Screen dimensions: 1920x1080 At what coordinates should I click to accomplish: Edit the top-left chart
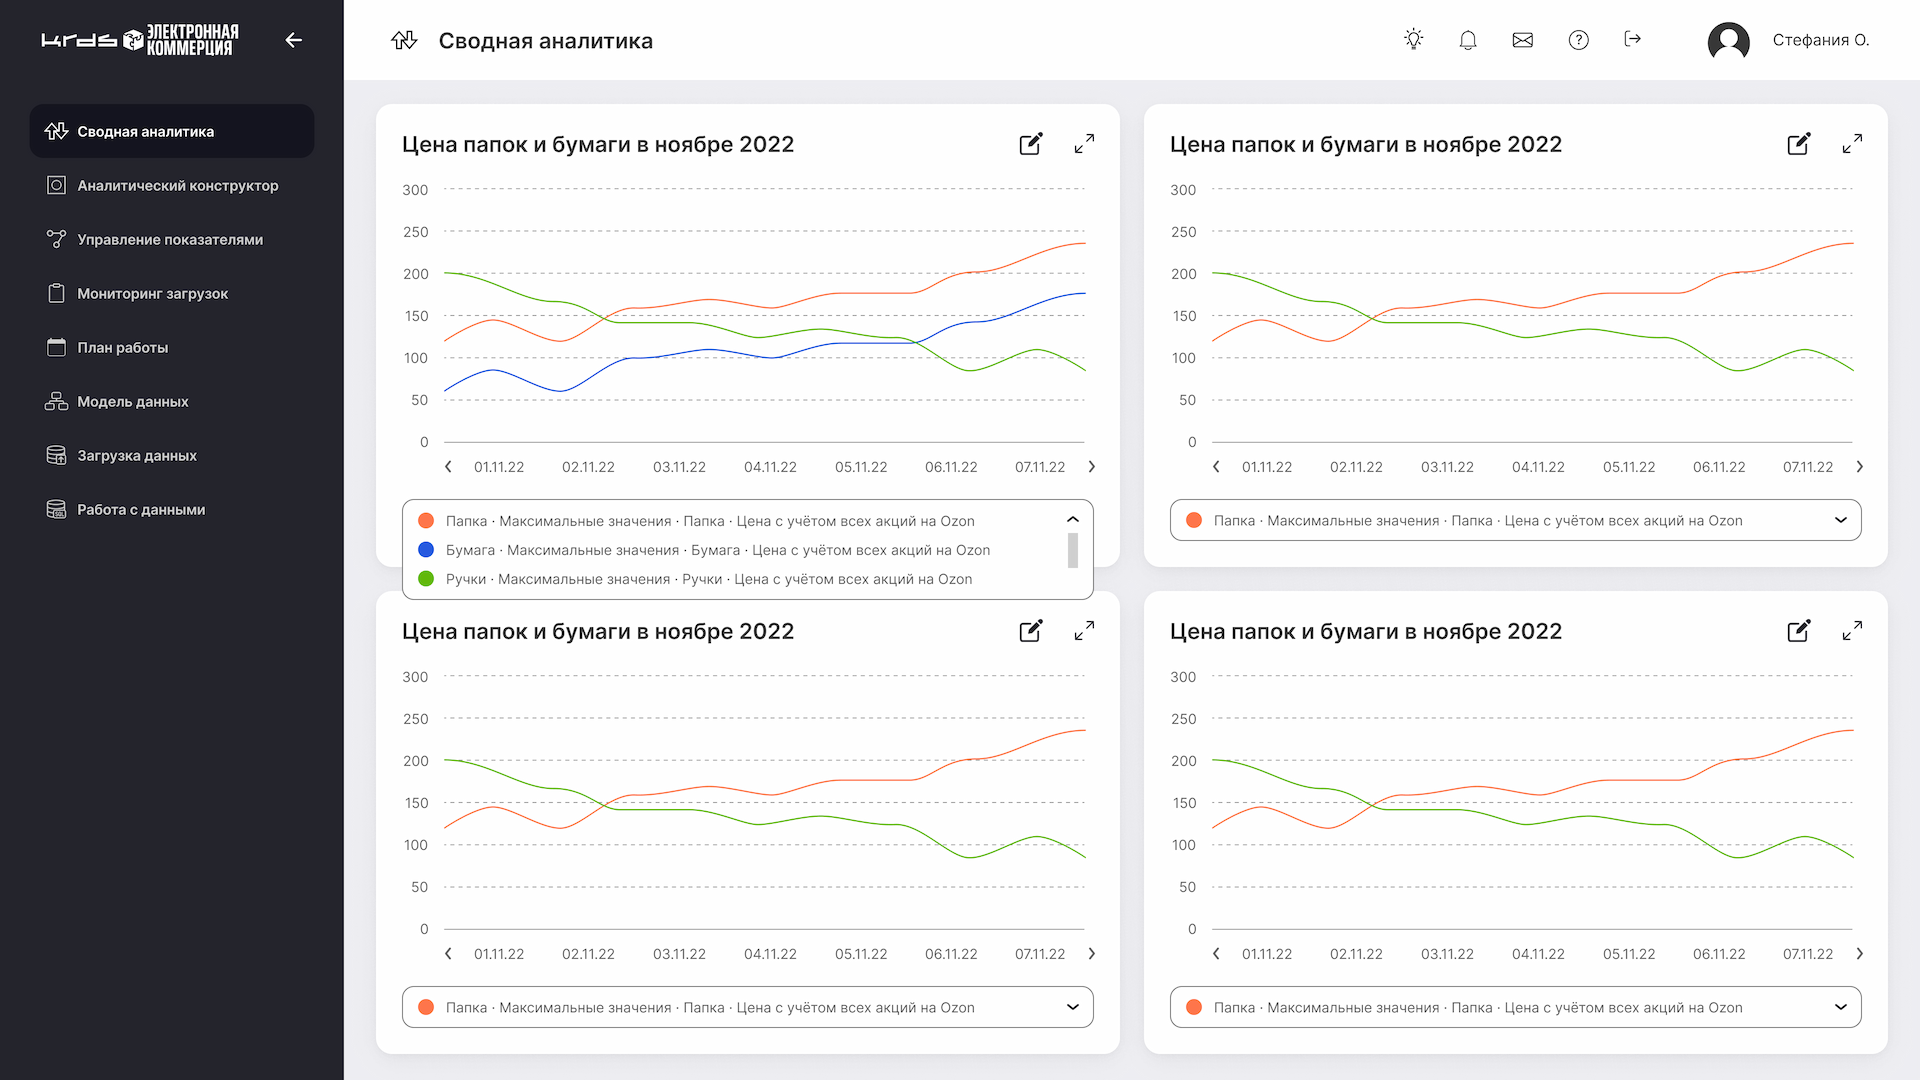coord(1030,144)
